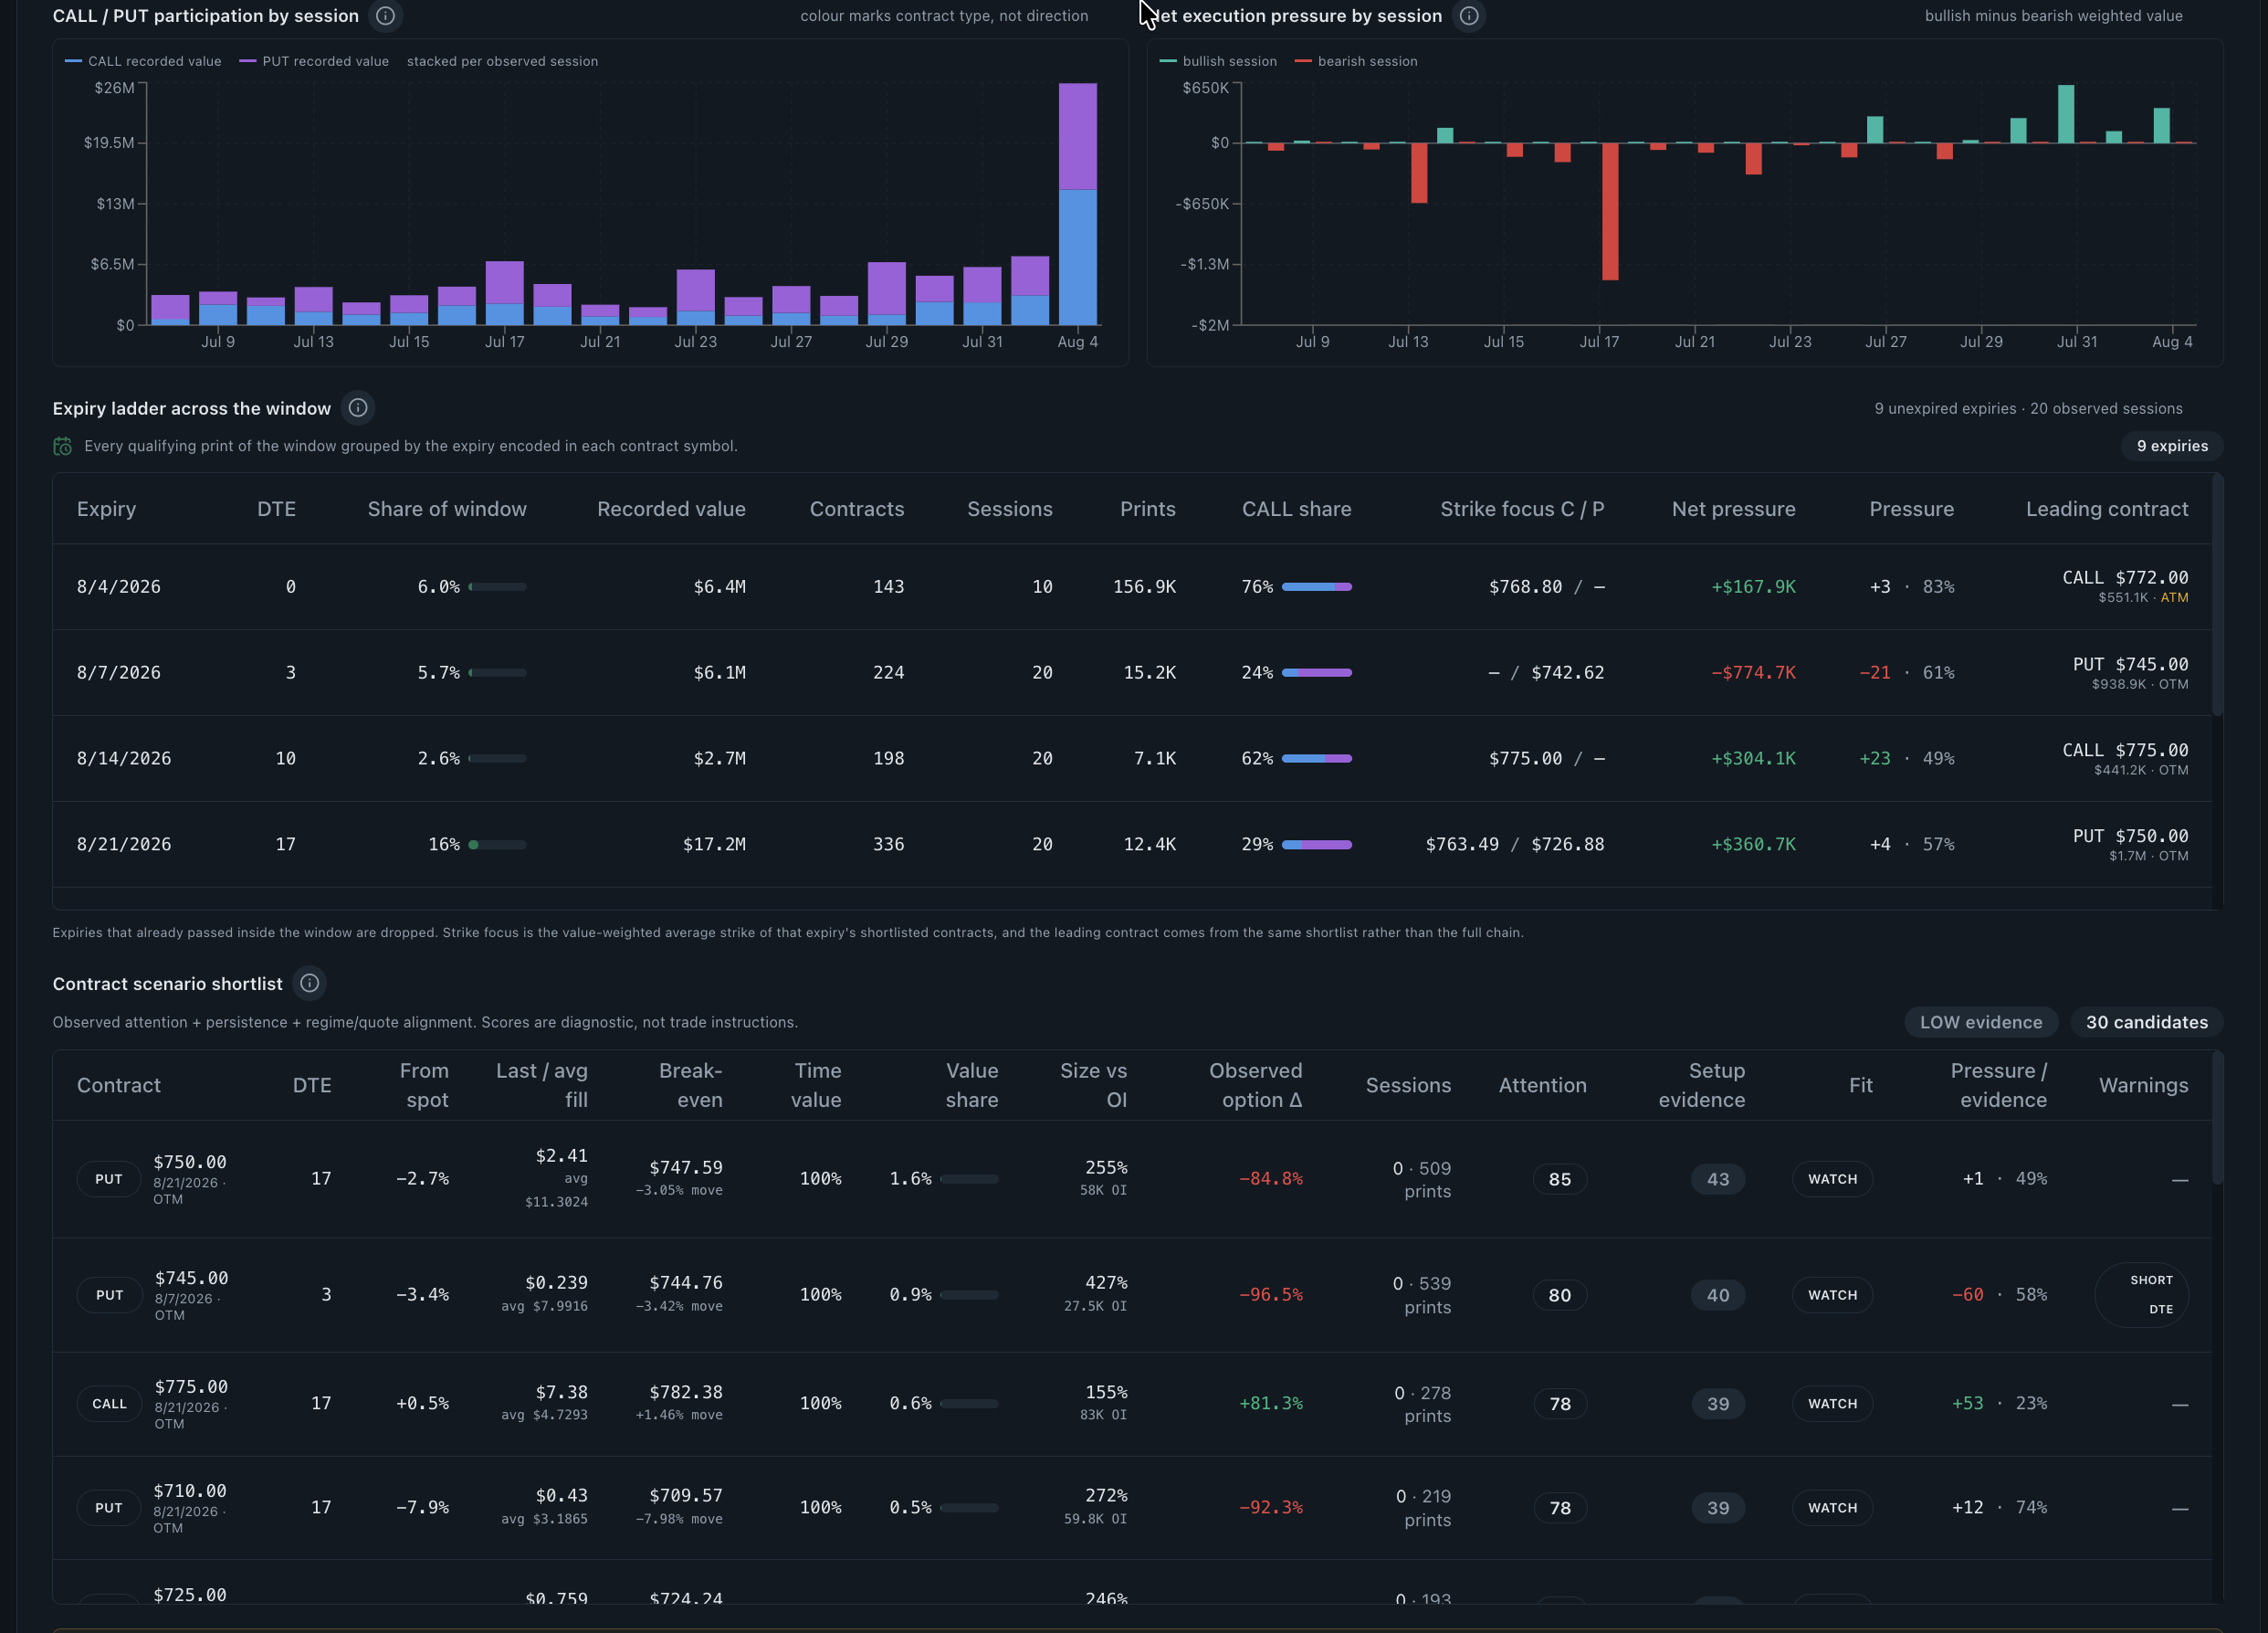
Task: Click setup evidence score 43
Action: (1718, 1179)
